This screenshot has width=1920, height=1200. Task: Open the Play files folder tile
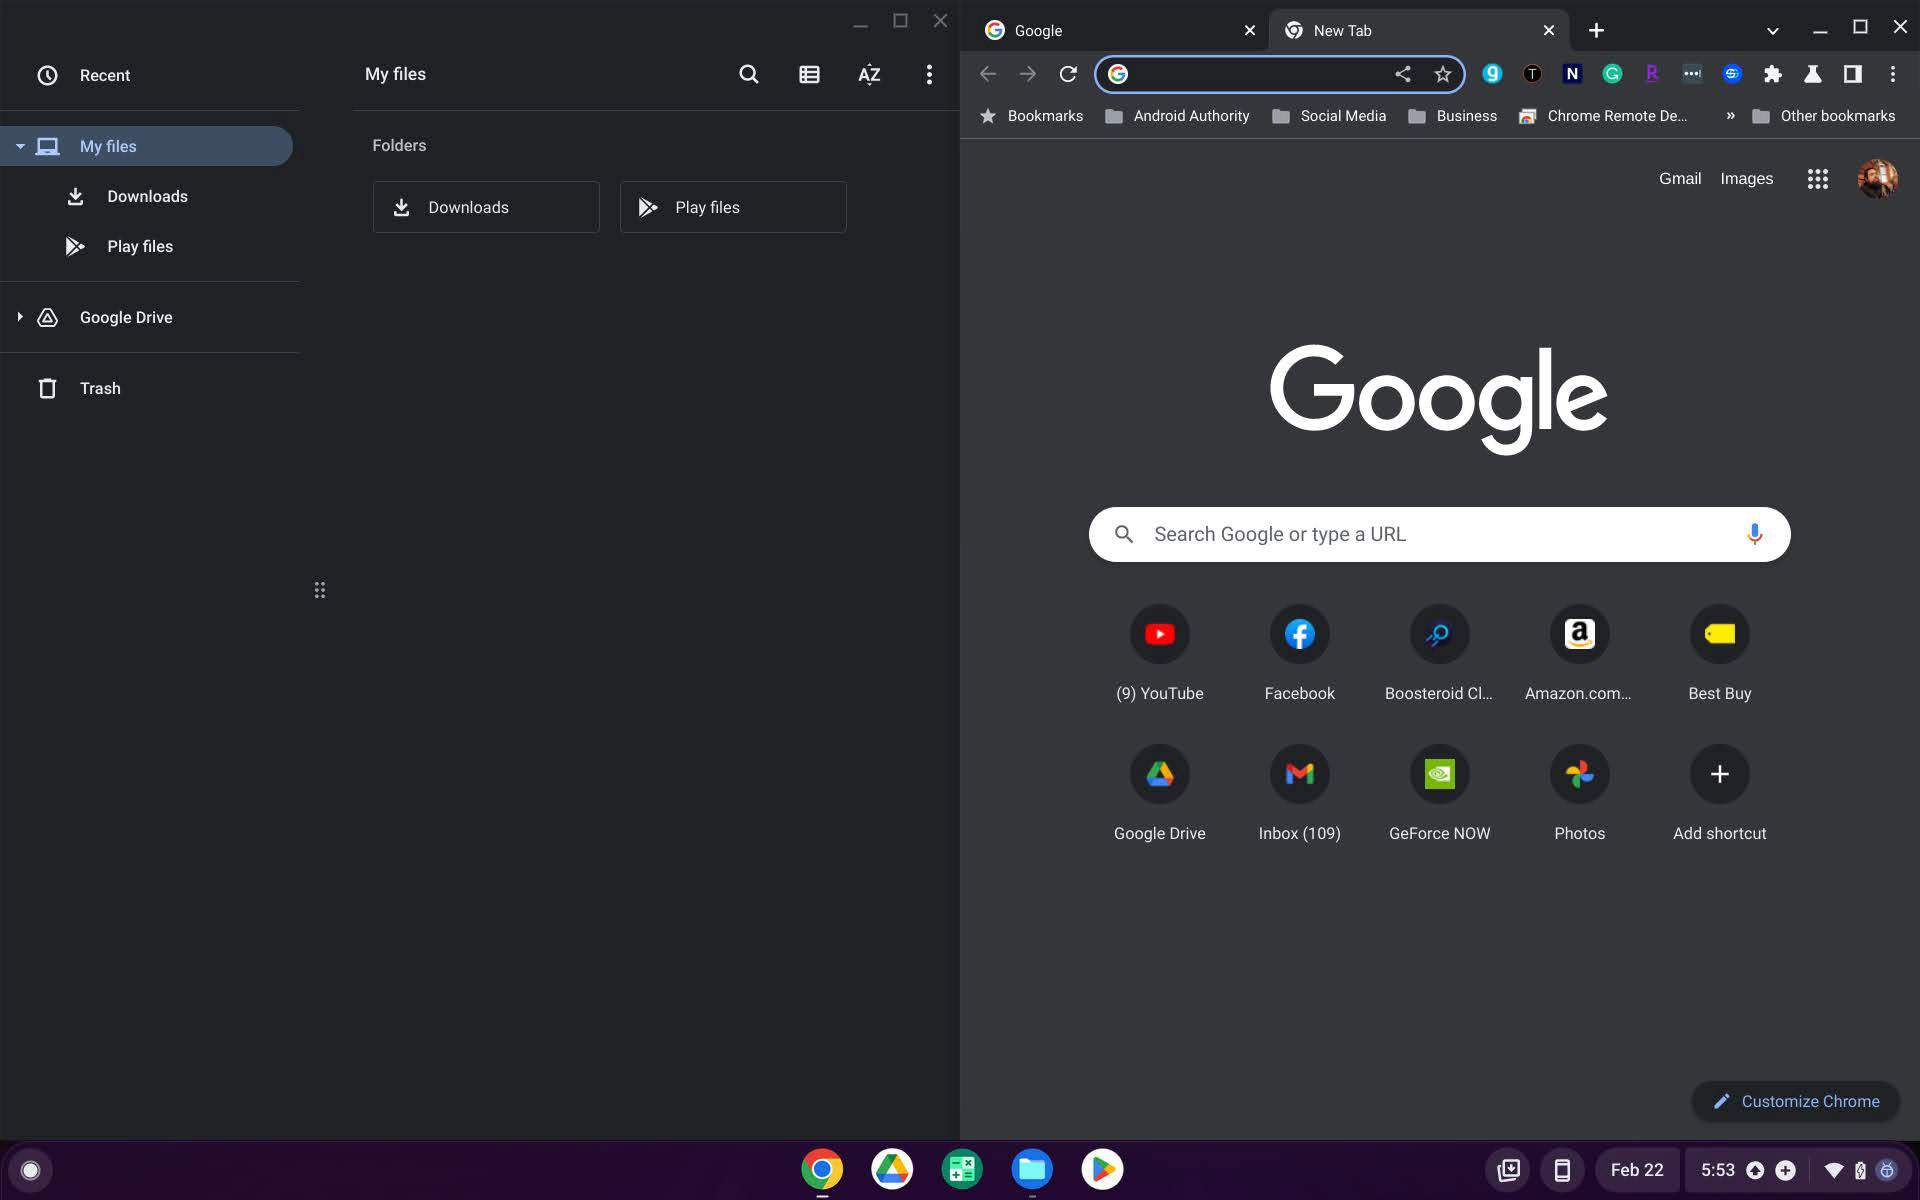point(732,207)
